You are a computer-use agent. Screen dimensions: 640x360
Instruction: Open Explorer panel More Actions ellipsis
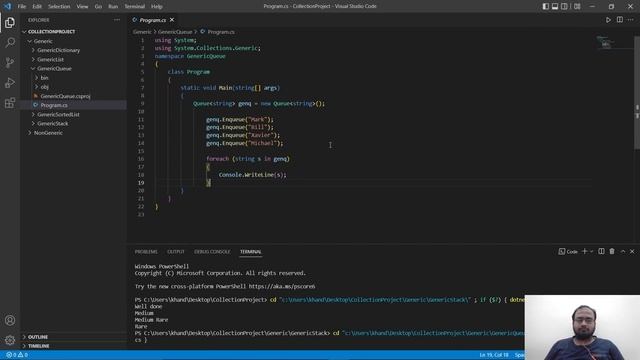(x=117, y=20)
